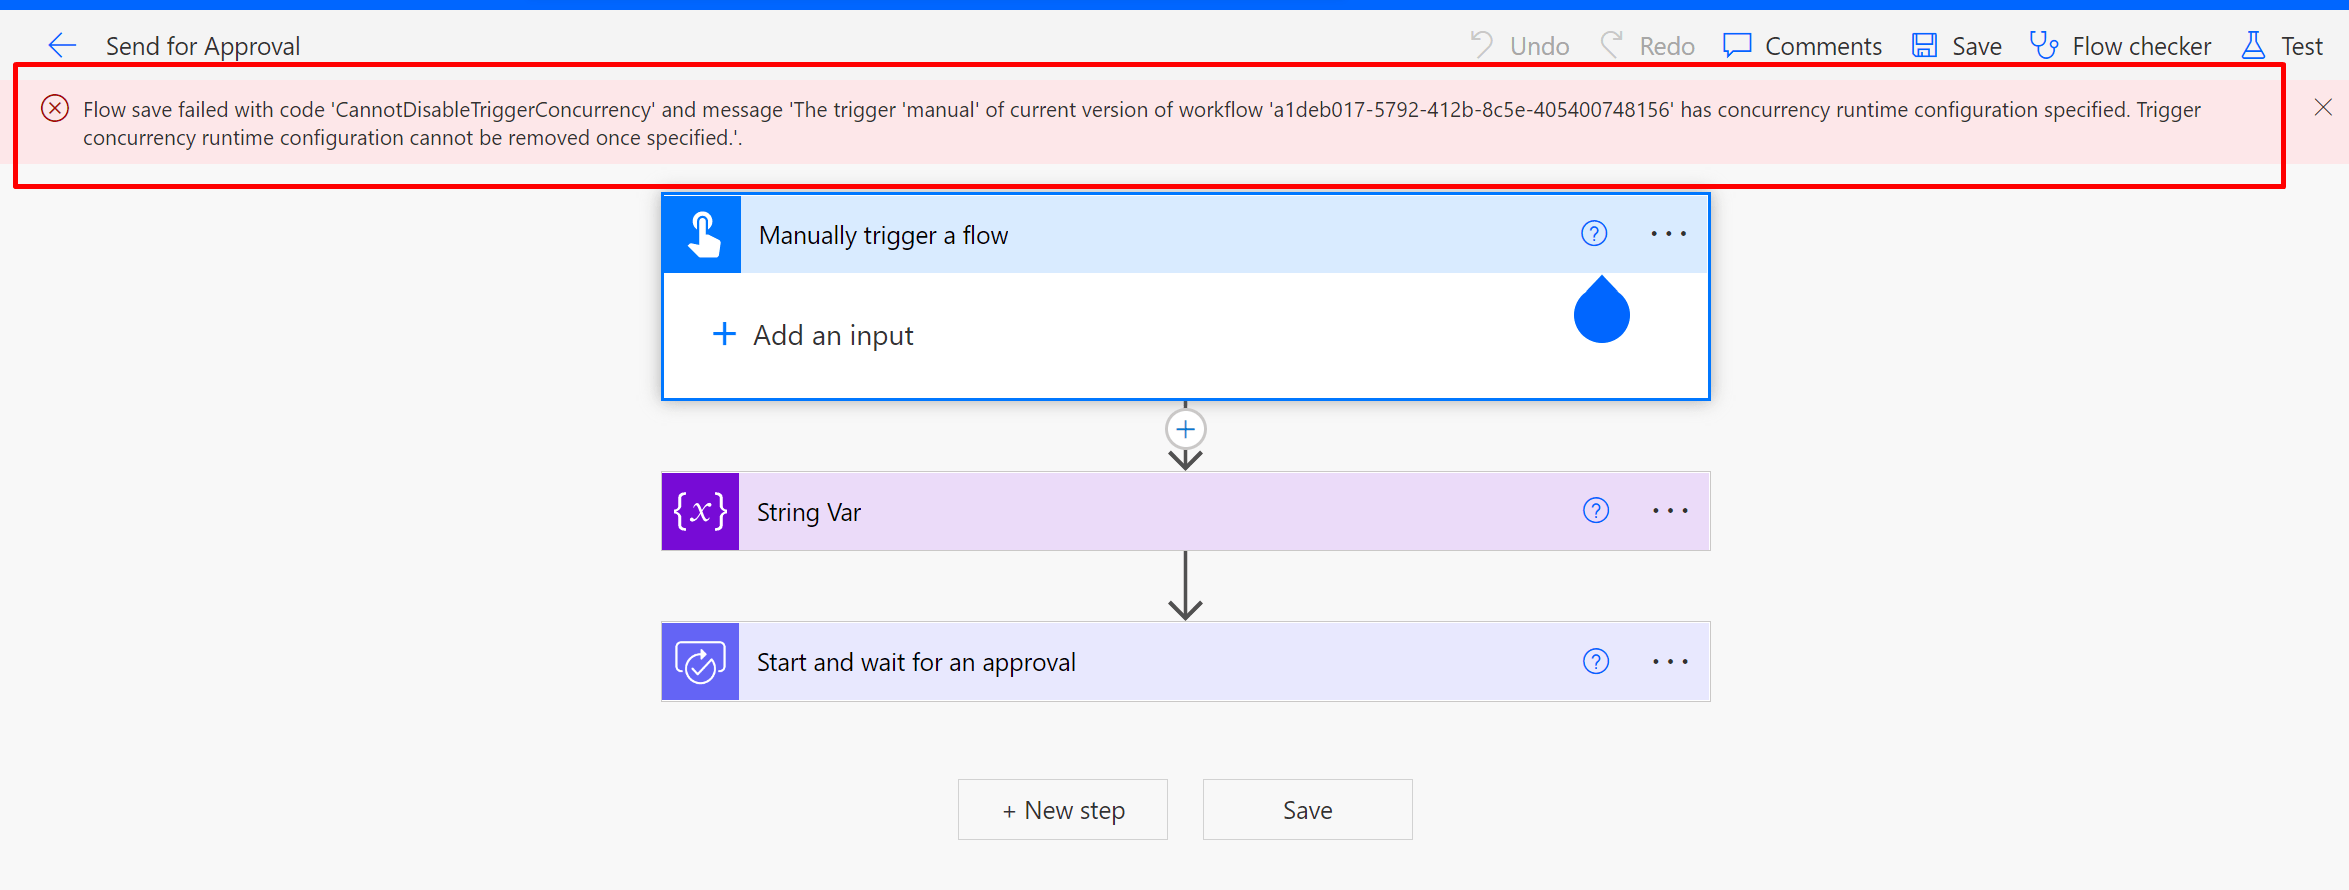Click the Test beaker icon

click(x=2253, y=45)
